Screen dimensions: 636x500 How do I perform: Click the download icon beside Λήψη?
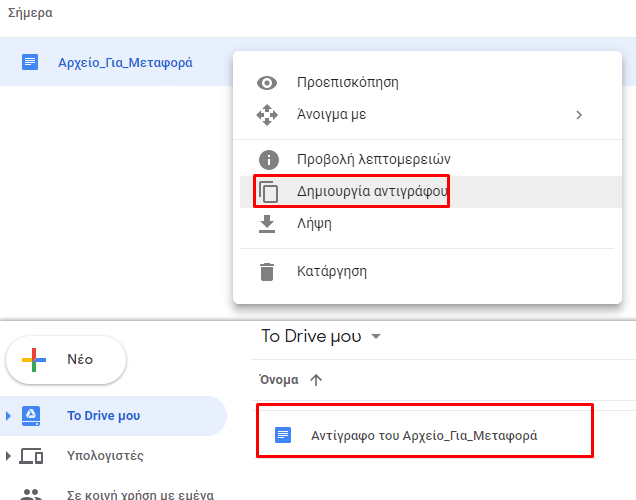pyautogui.click(x=267, y=224)
